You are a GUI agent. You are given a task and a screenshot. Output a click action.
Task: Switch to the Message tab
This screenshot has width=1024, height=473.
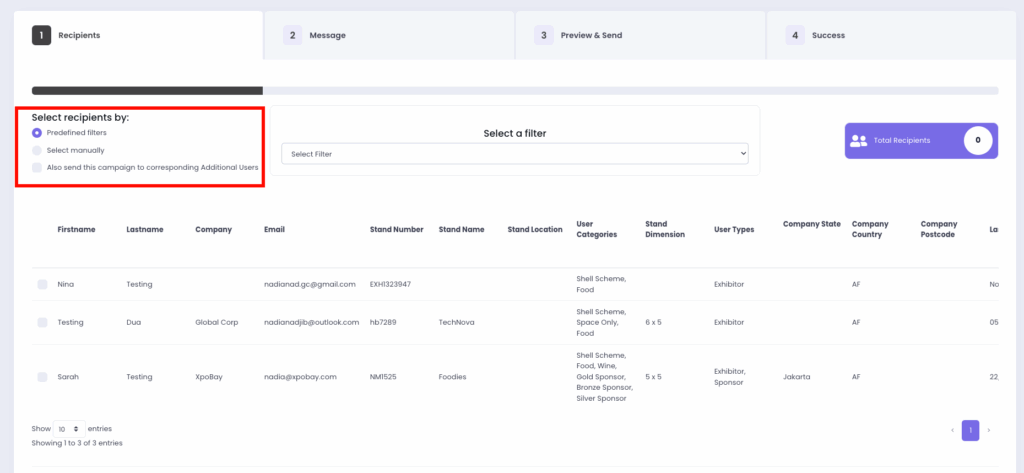(327, 35)
